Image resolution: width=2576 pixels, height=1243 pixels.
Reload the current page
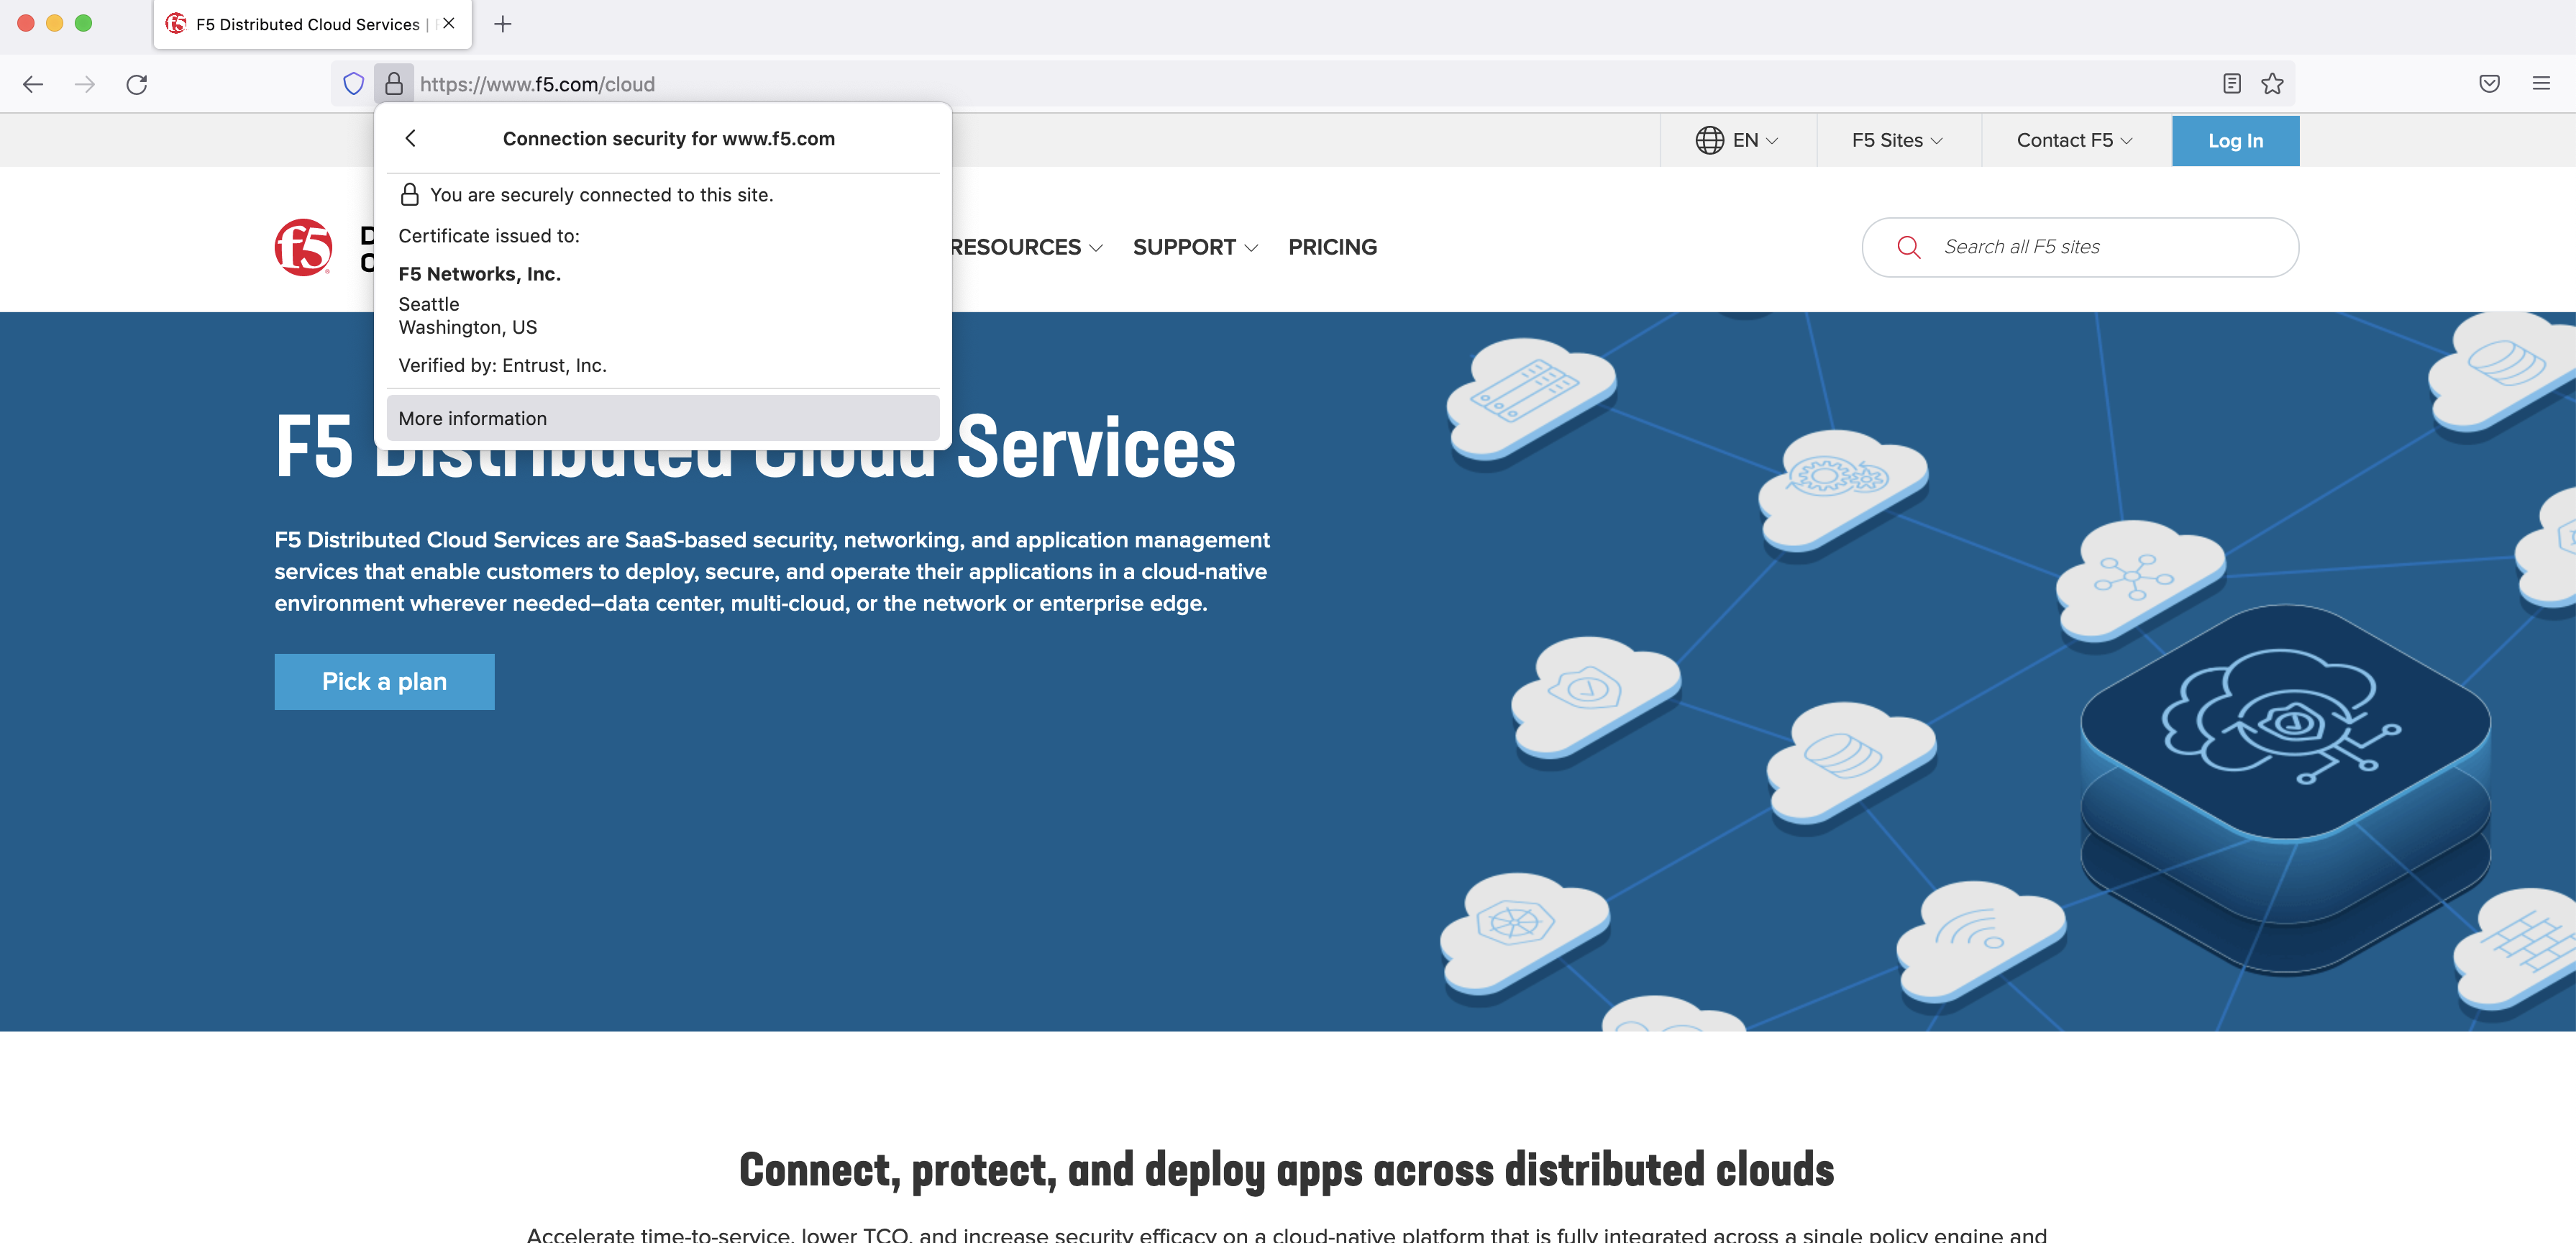[138, 84]
